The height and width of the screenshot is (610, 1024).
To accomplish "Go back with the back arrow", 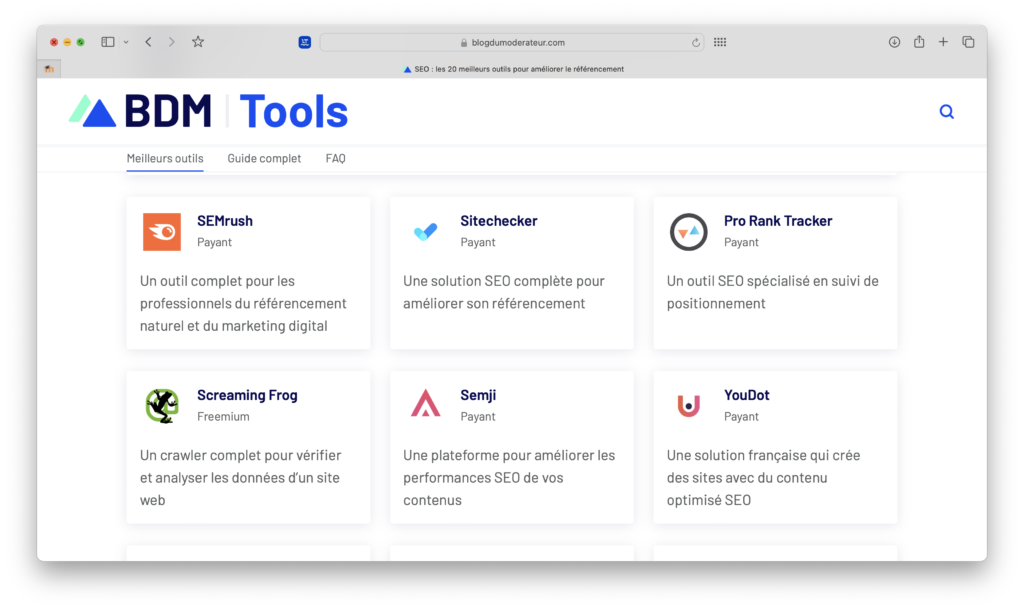I will [x=149, y=42].
